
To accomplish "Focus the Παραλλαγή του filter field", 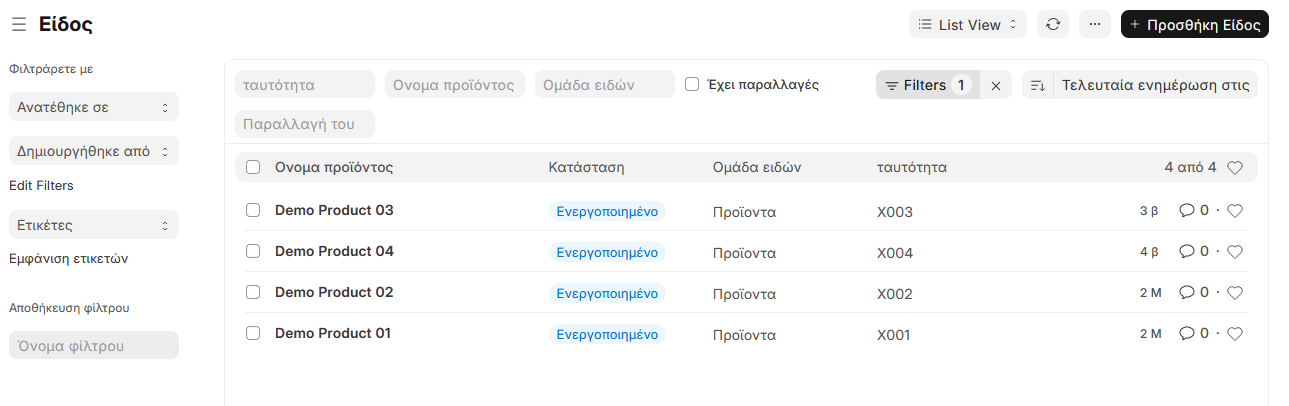I will tap(305, 124).
